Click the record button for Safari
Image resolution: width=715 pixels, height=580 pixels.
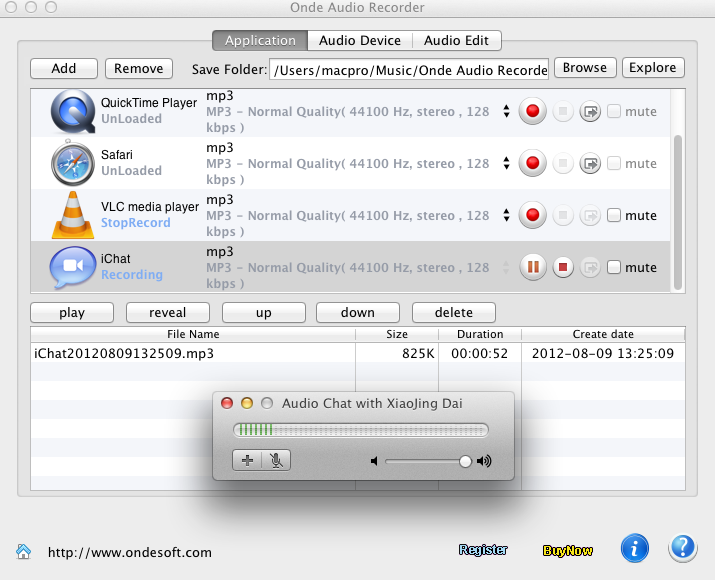534,164
